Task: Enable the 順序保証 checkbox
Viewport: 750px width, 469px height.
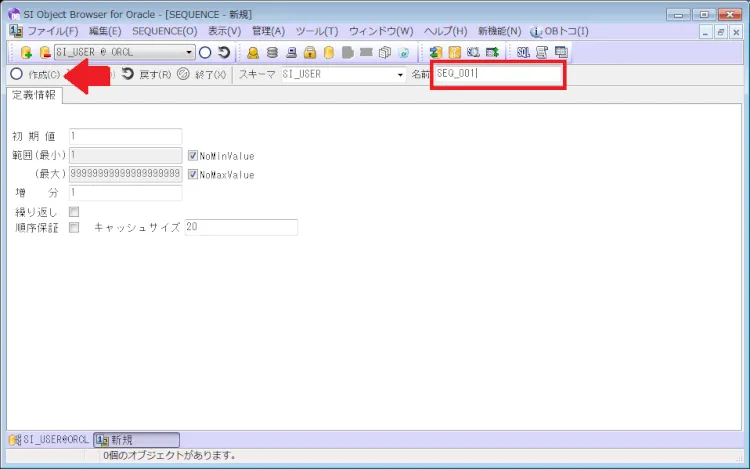Action: click(x=74, y=227)
